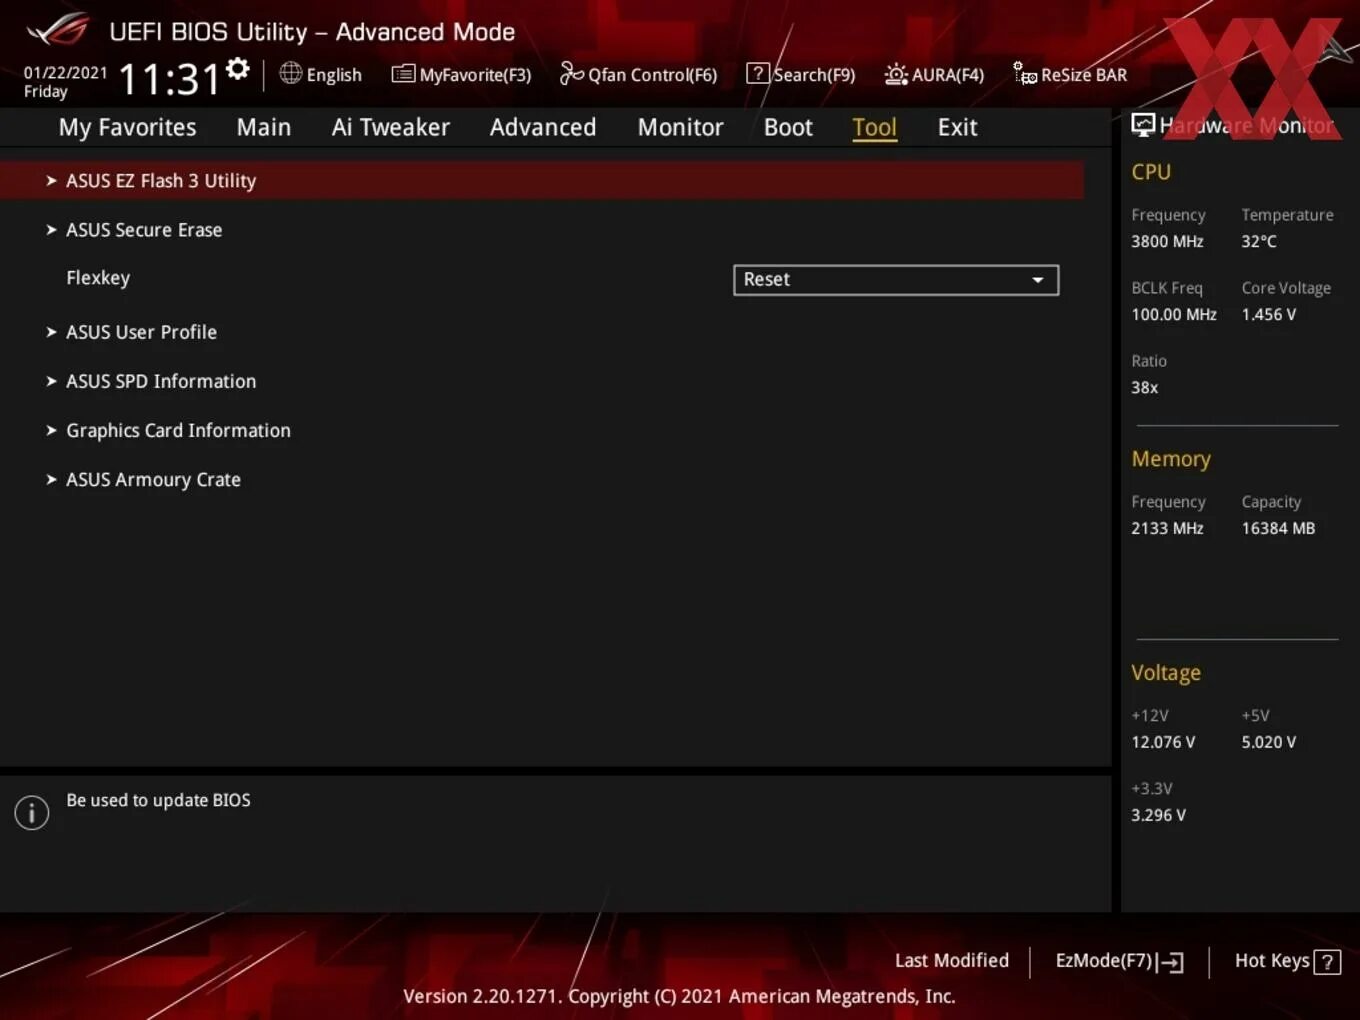Click English language selector
Image resolution: width=1360 pixels, height=1020 pixels.
[x=321, y=74]
